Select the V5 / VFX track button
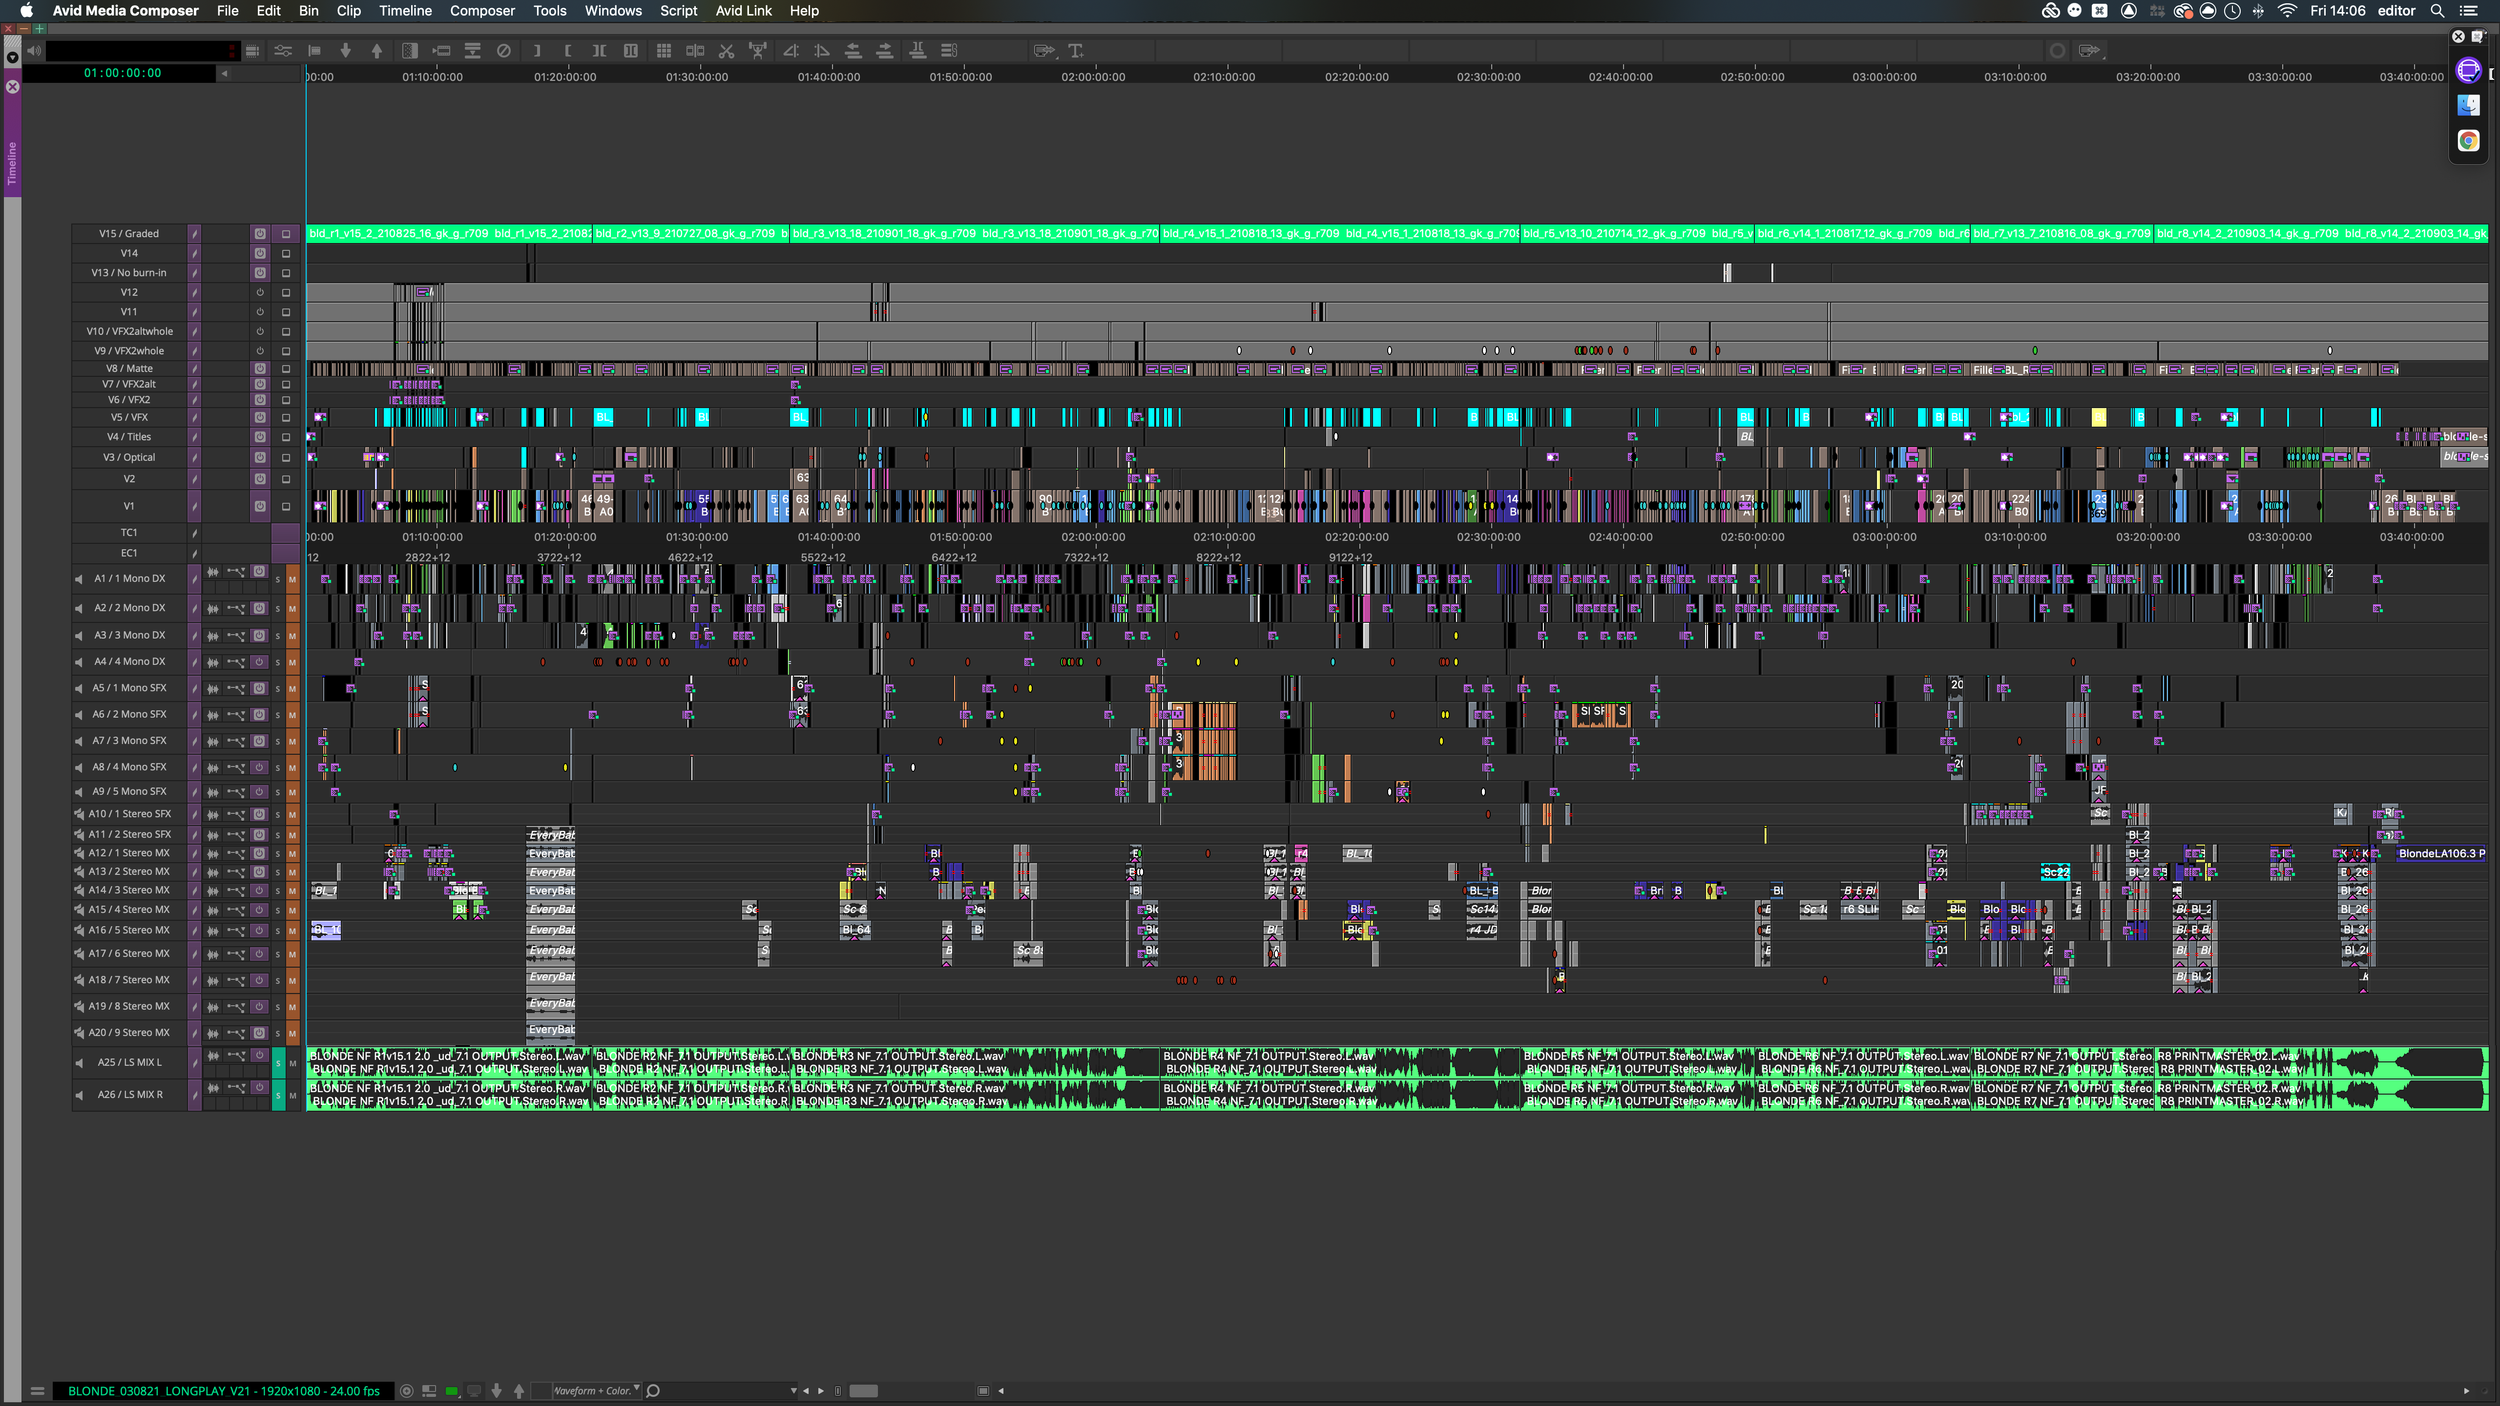The width and height of the screenshot is (2500, 1406). (x=129, y=418)
